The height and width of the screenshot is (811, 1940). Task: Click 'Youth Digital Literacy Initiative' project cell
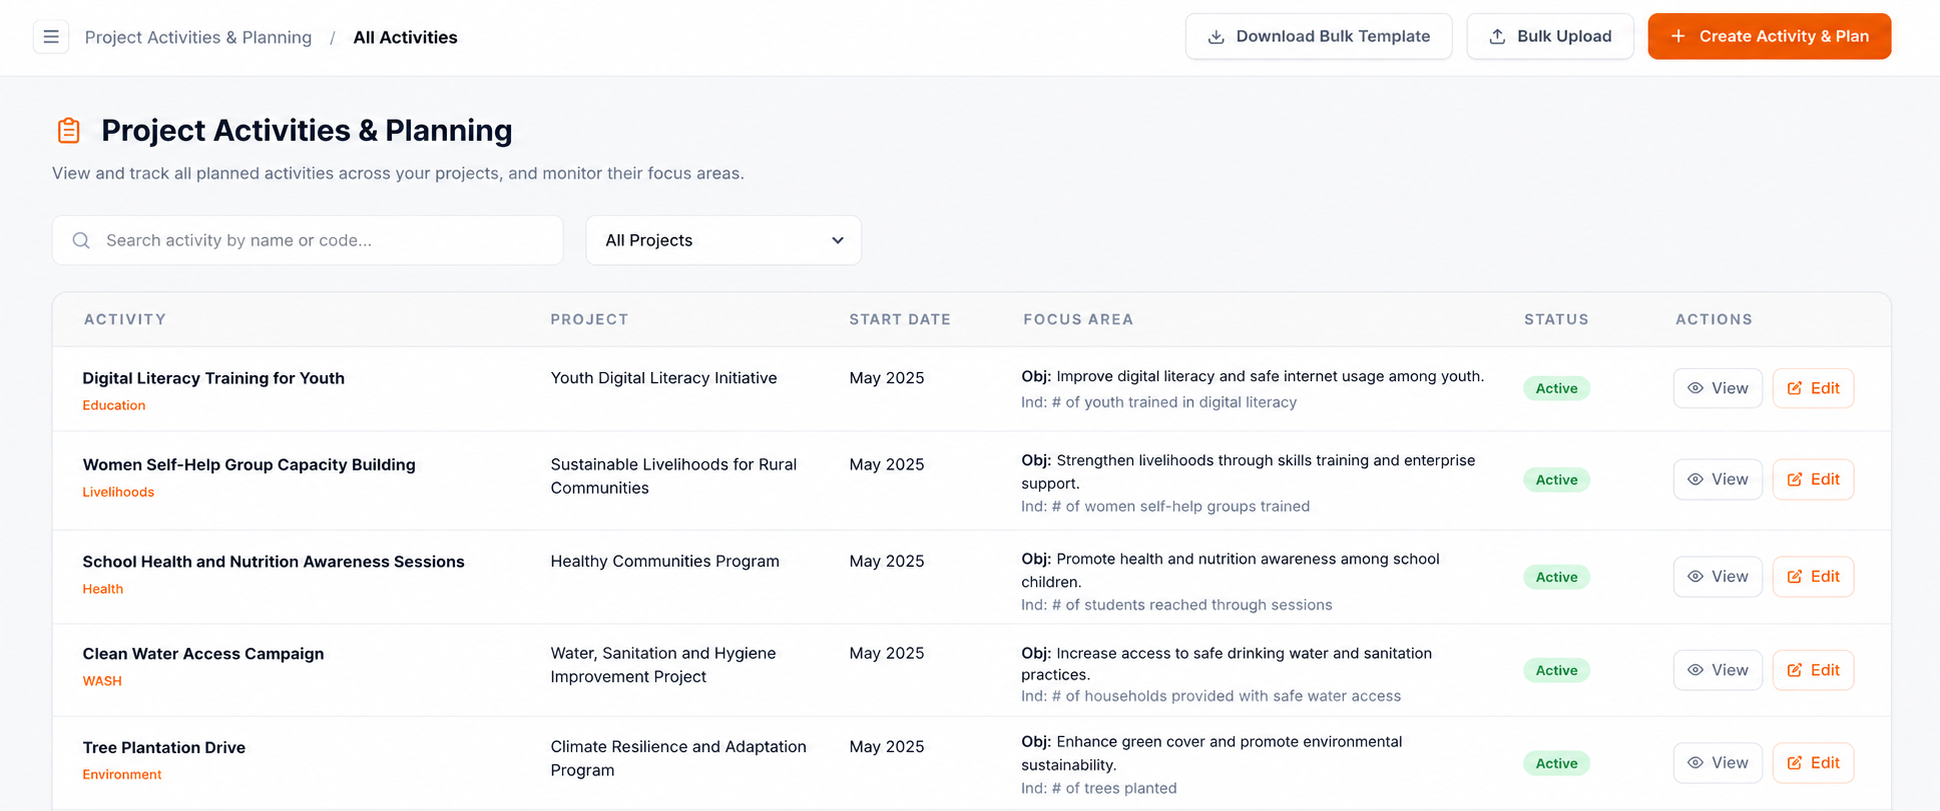[663, 378]
